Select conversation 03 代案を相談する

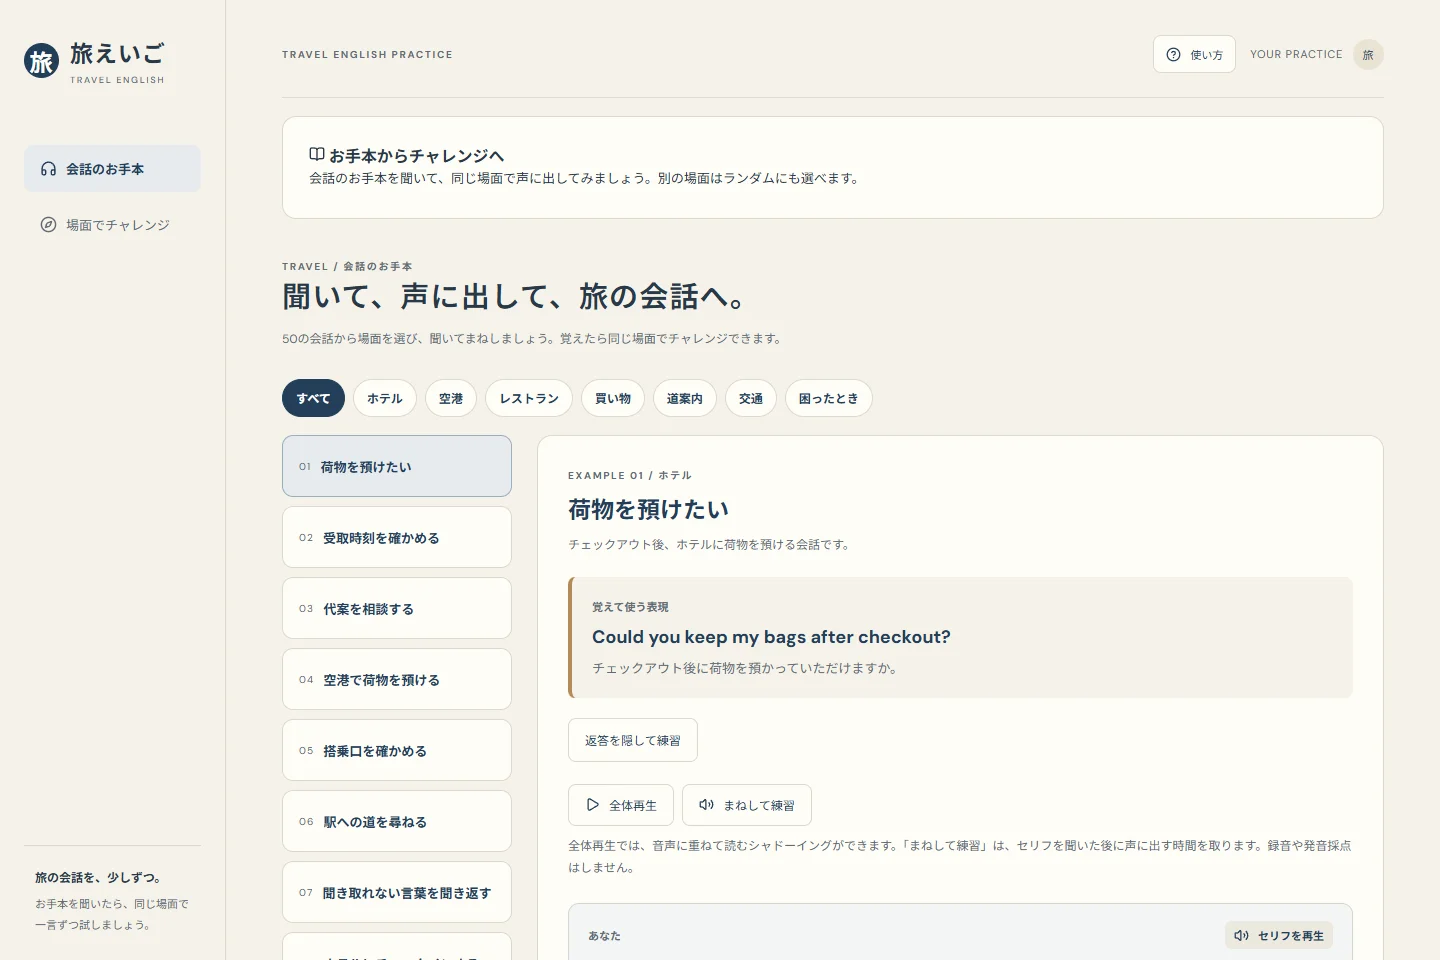[397, 608]
